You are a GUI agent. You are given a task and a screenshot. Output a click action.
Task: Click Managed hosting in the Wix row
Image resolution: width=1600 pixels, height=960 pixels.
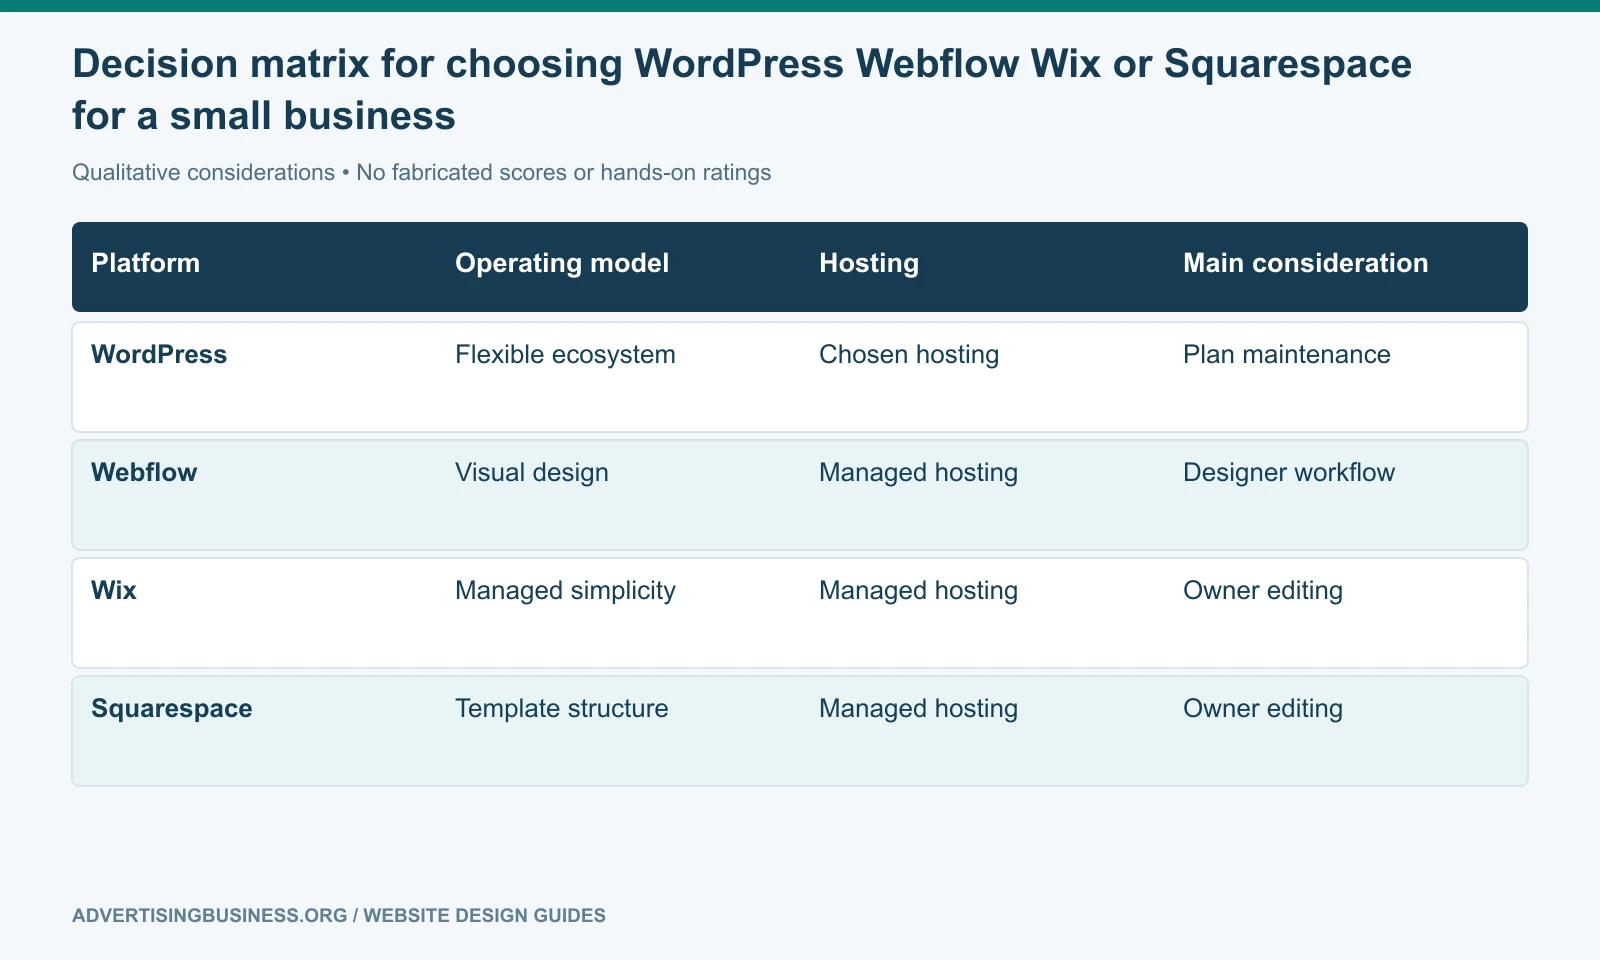[918, 590]
